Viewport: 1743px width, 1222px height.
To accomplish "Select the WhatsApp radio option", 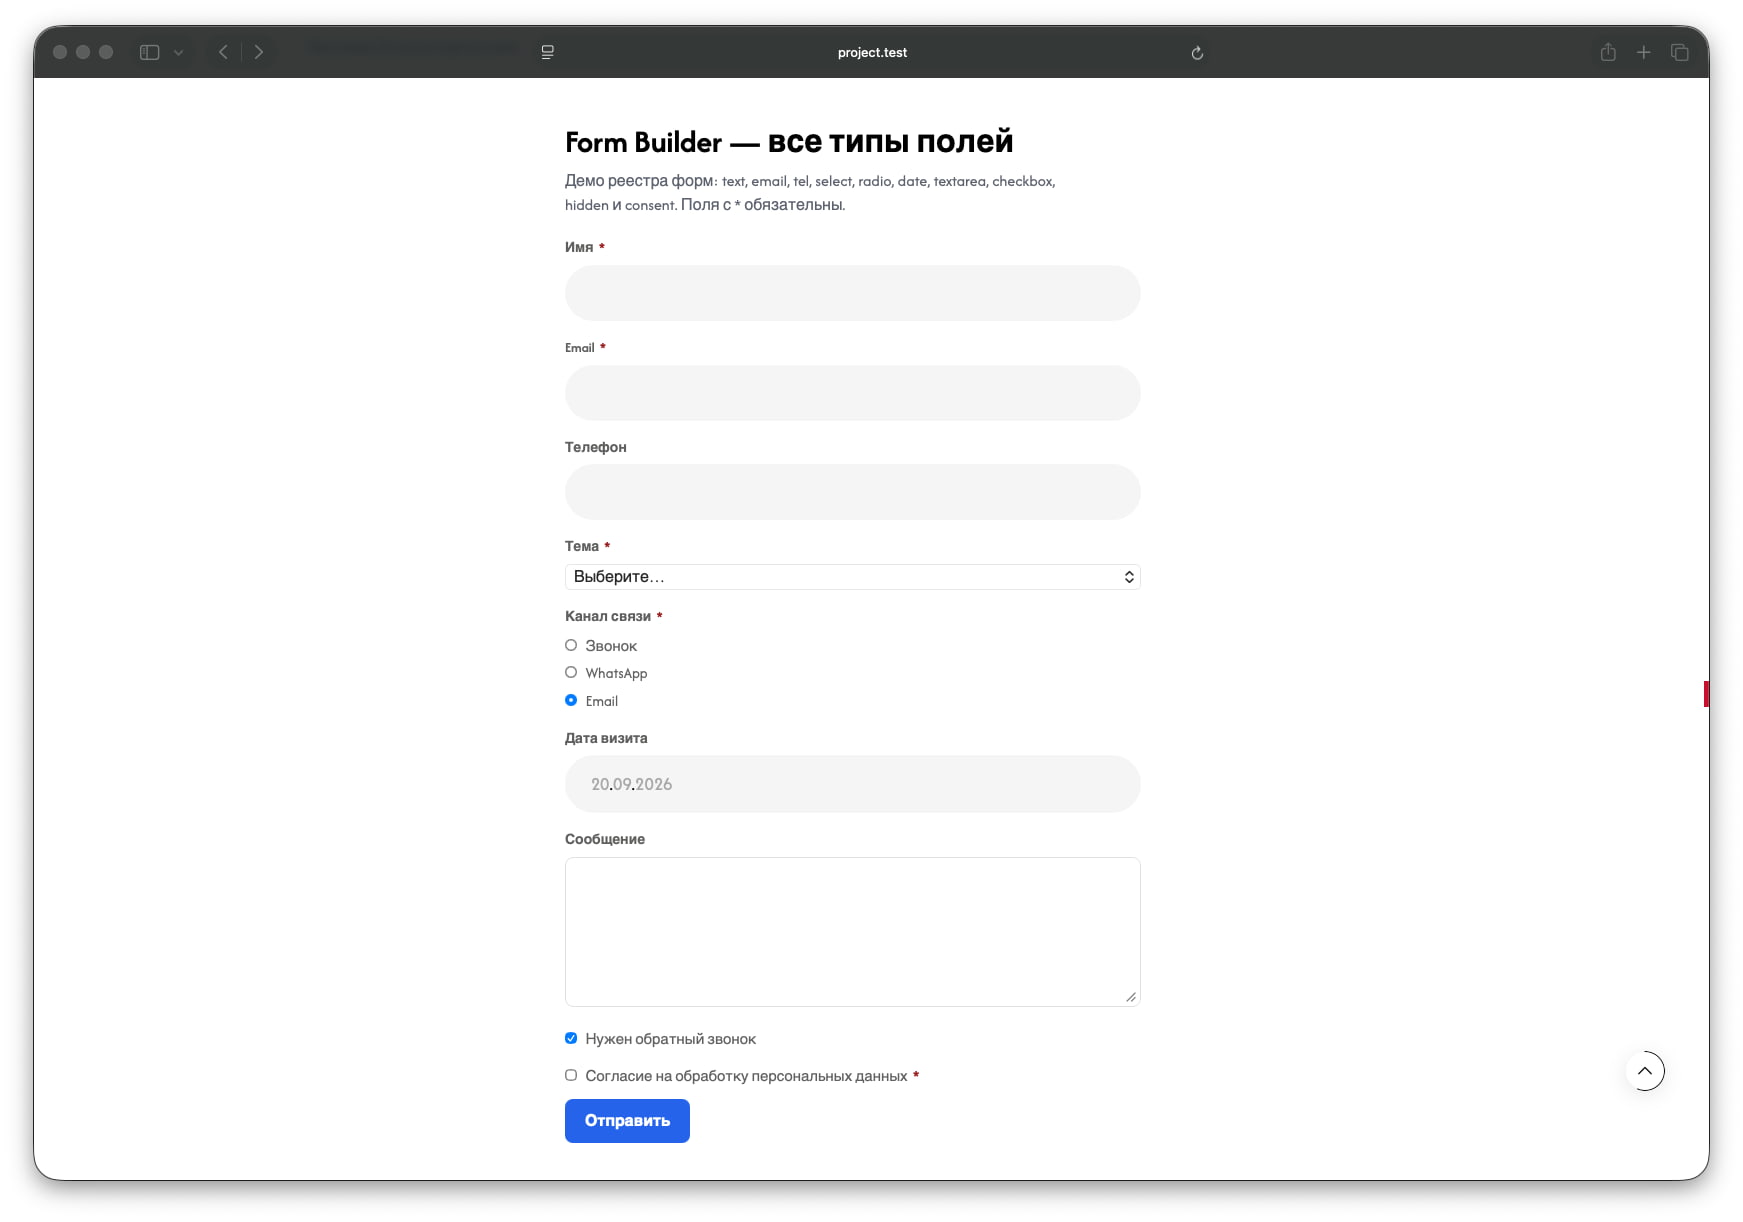I will click(571, 673).
